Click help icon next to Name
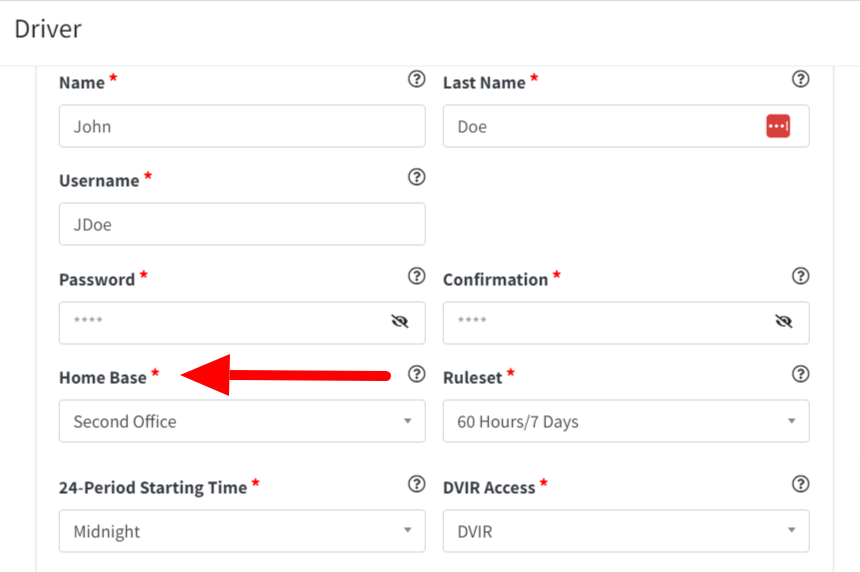 point(417,79)
